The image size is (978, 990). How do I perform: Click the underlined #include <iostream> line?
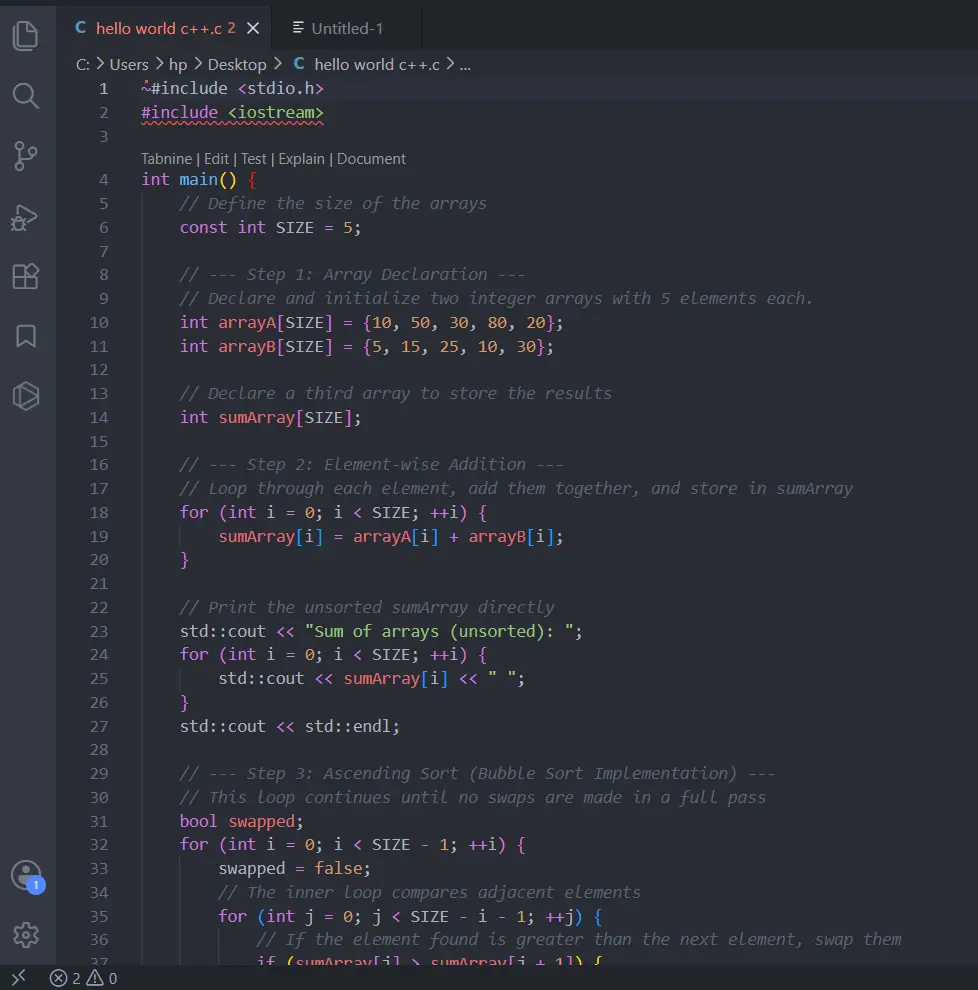tap(232, 112)
